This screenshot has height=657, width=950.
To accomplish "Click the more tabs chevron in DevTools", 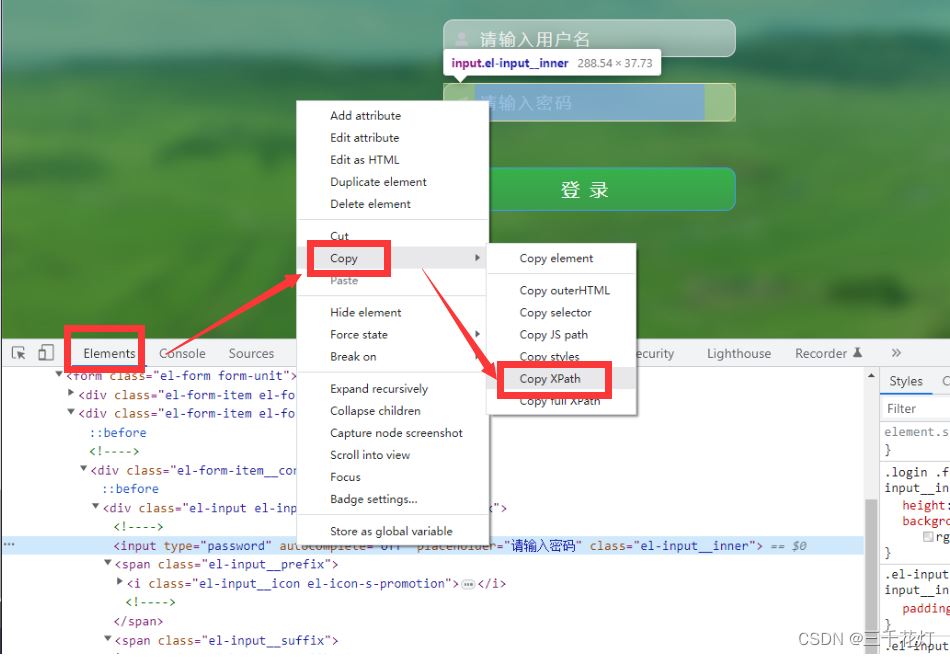I will point(895,353).
